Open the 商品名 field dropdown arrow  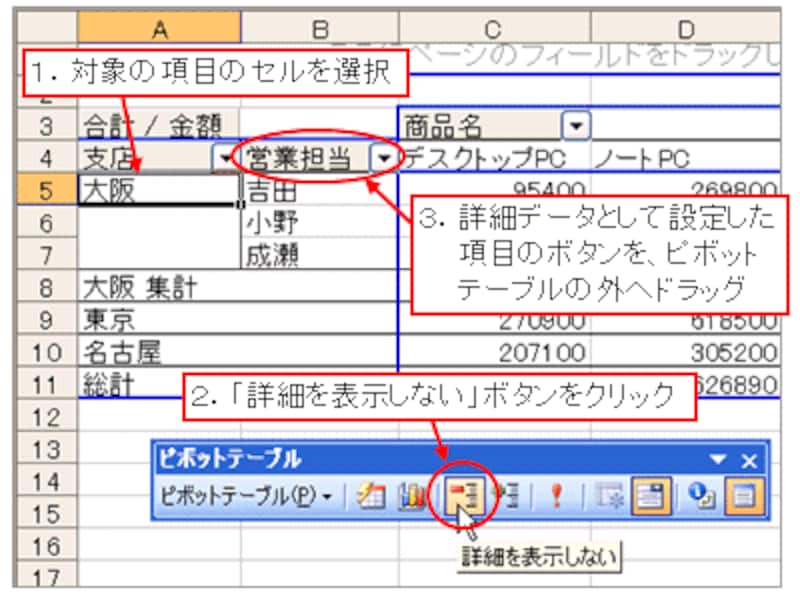(576, 126)
